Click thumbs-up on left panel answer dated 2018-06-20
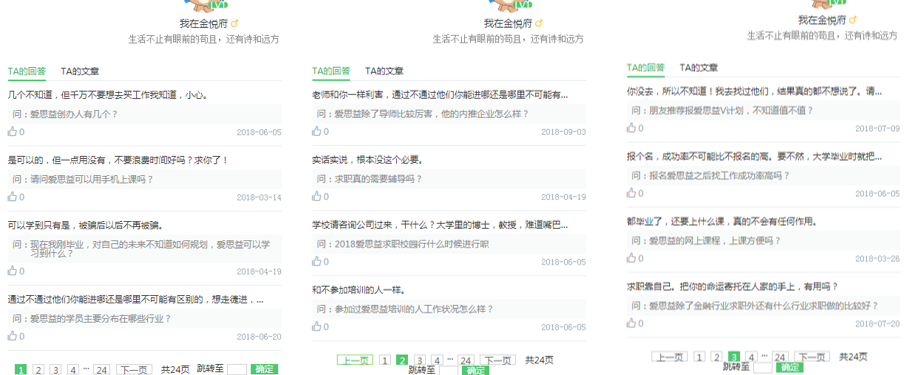Screen dimensions: 908x375 pyautogui.click(x=12, y=336)
